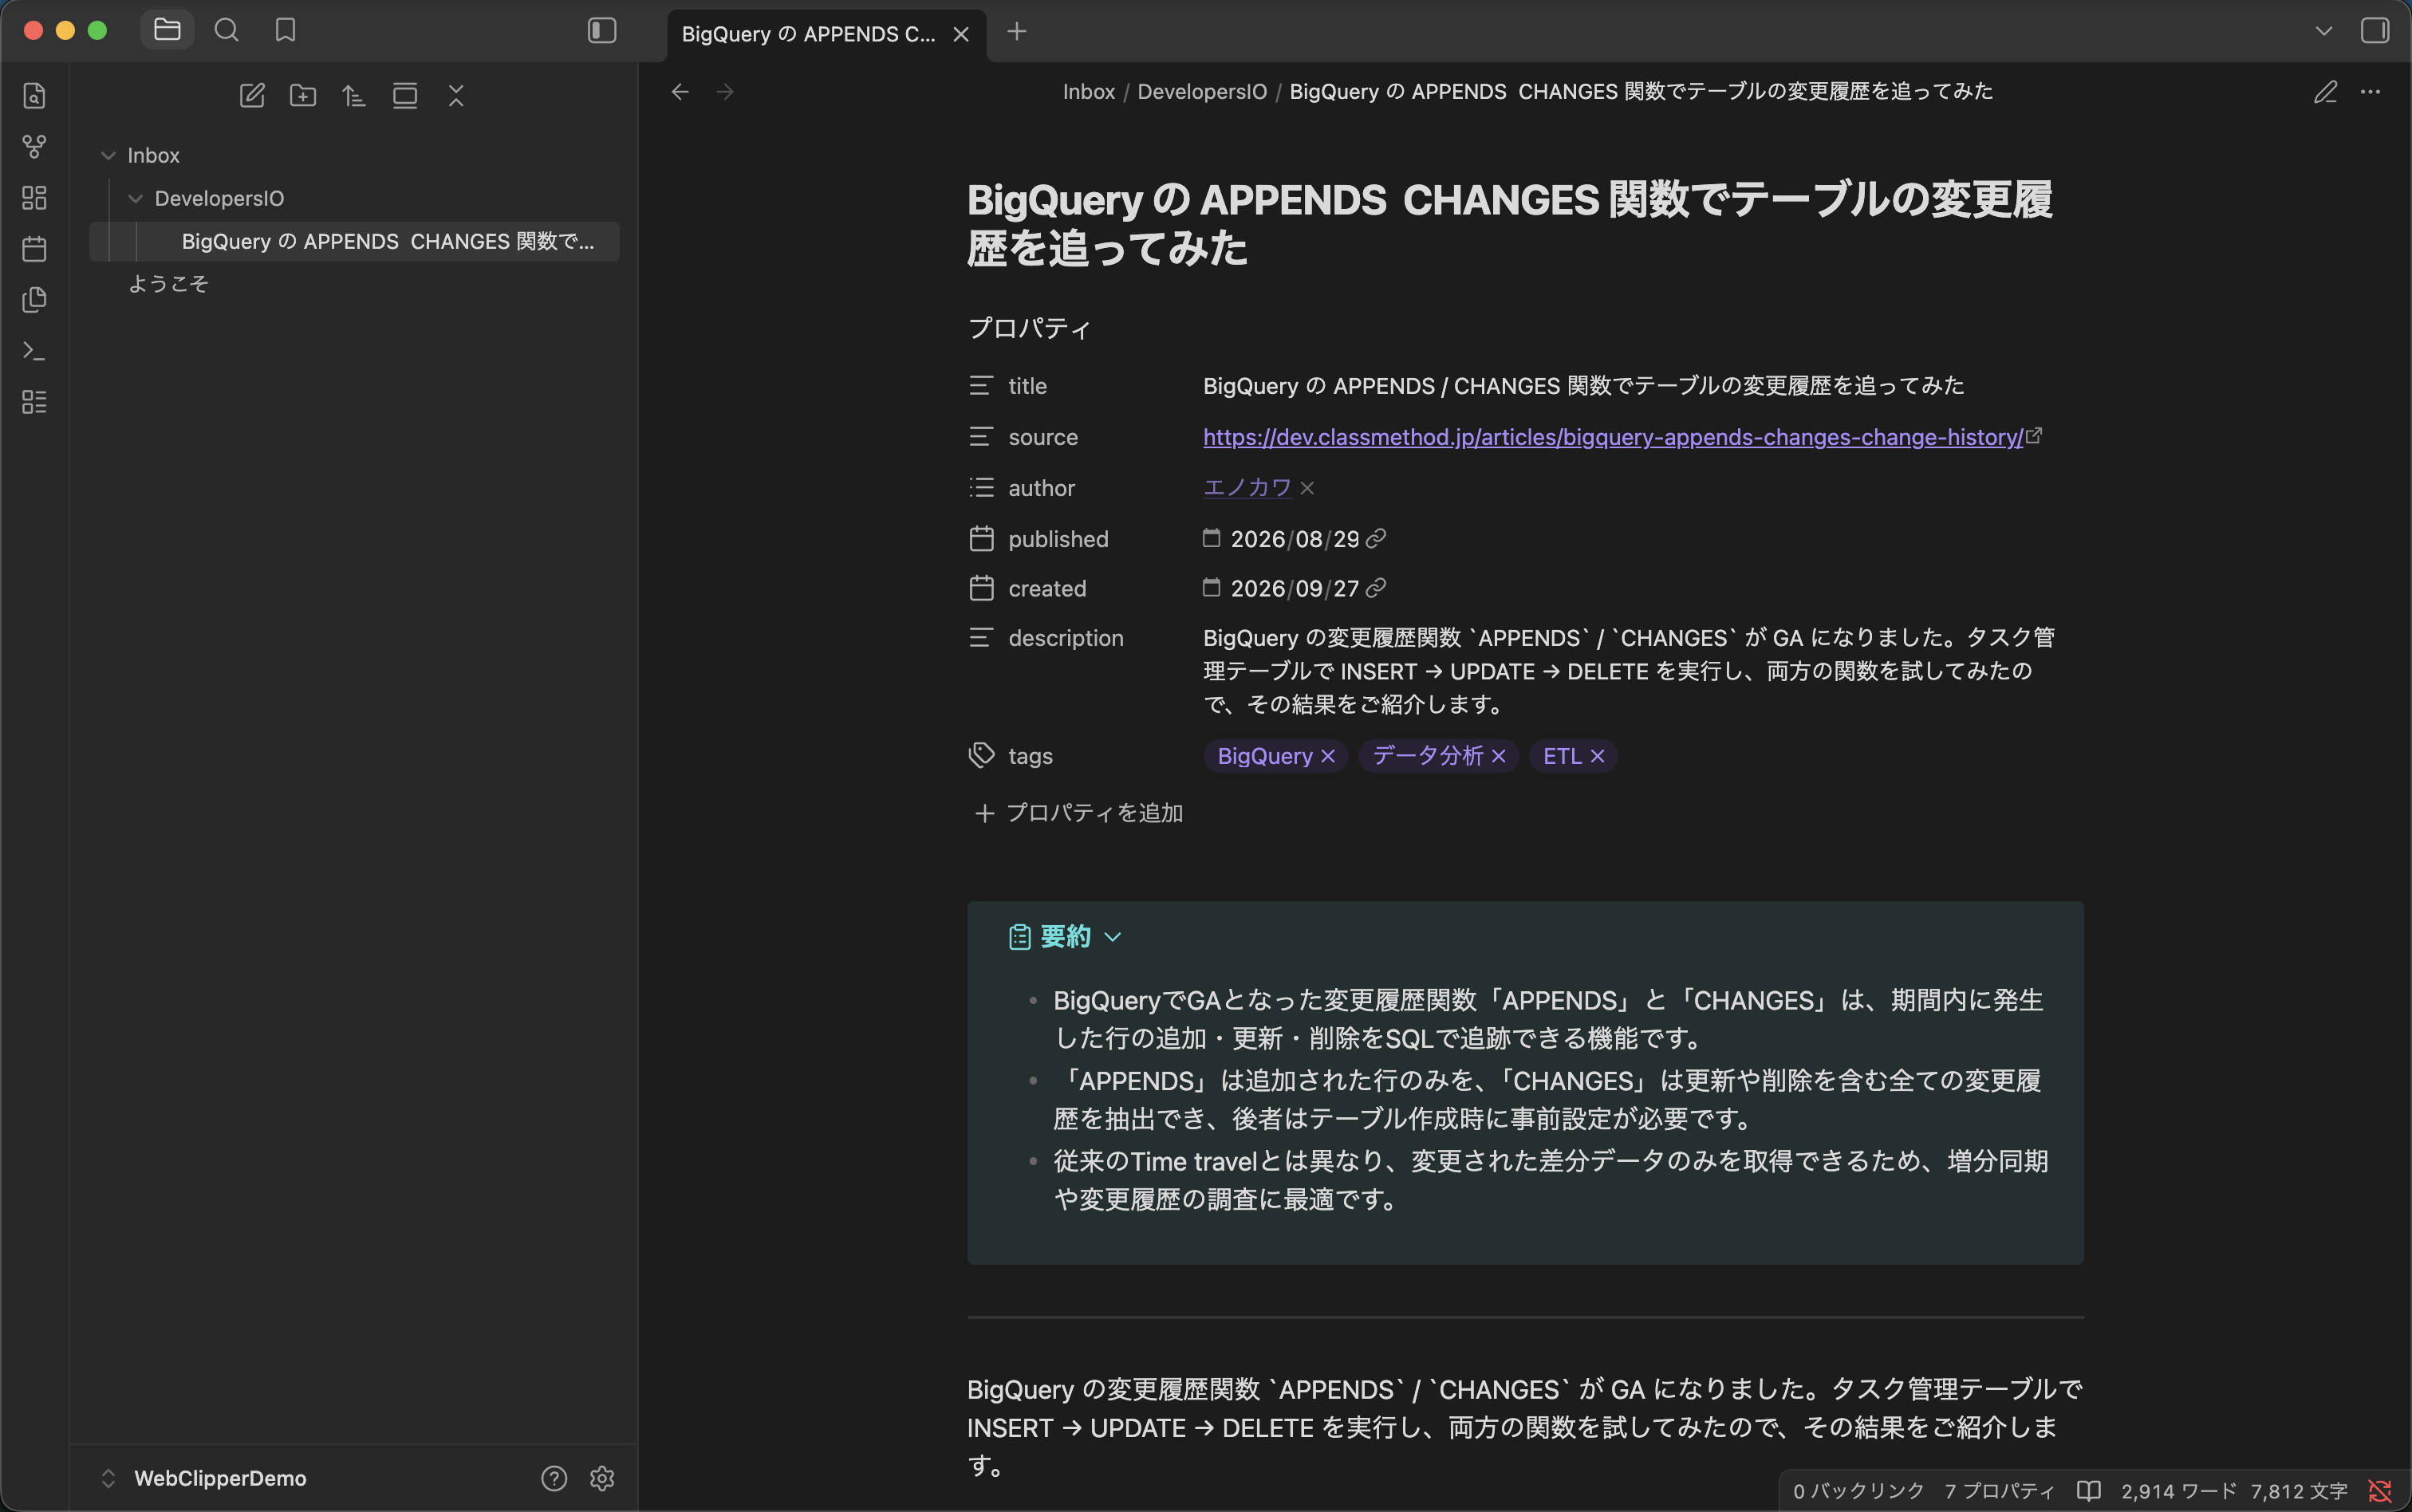Open the classmethod source URL link
The width and height of the screenshot is (2412, 1512).
[1612, 437]
